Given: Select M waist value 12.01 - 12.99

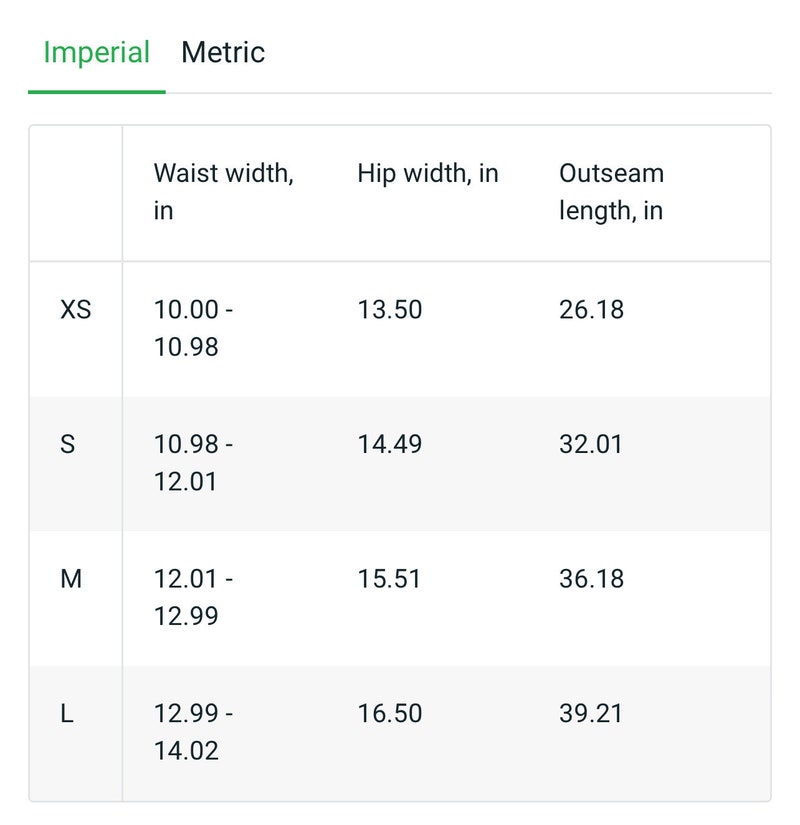Looking at the screenshot, I should [x=194, y=597].
